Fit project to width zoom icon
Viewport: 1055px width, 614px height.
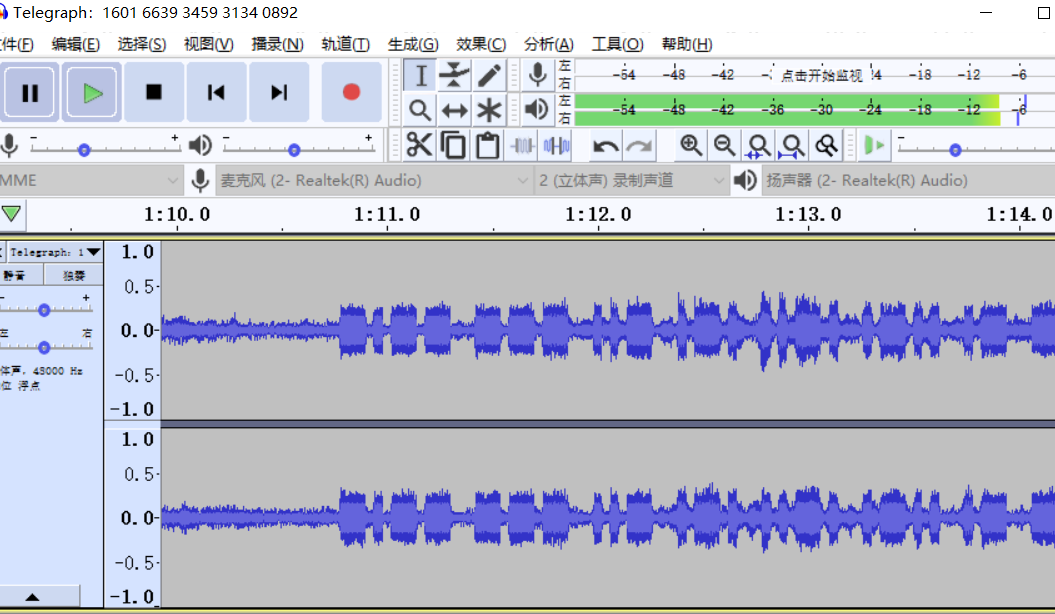[792, 146]
